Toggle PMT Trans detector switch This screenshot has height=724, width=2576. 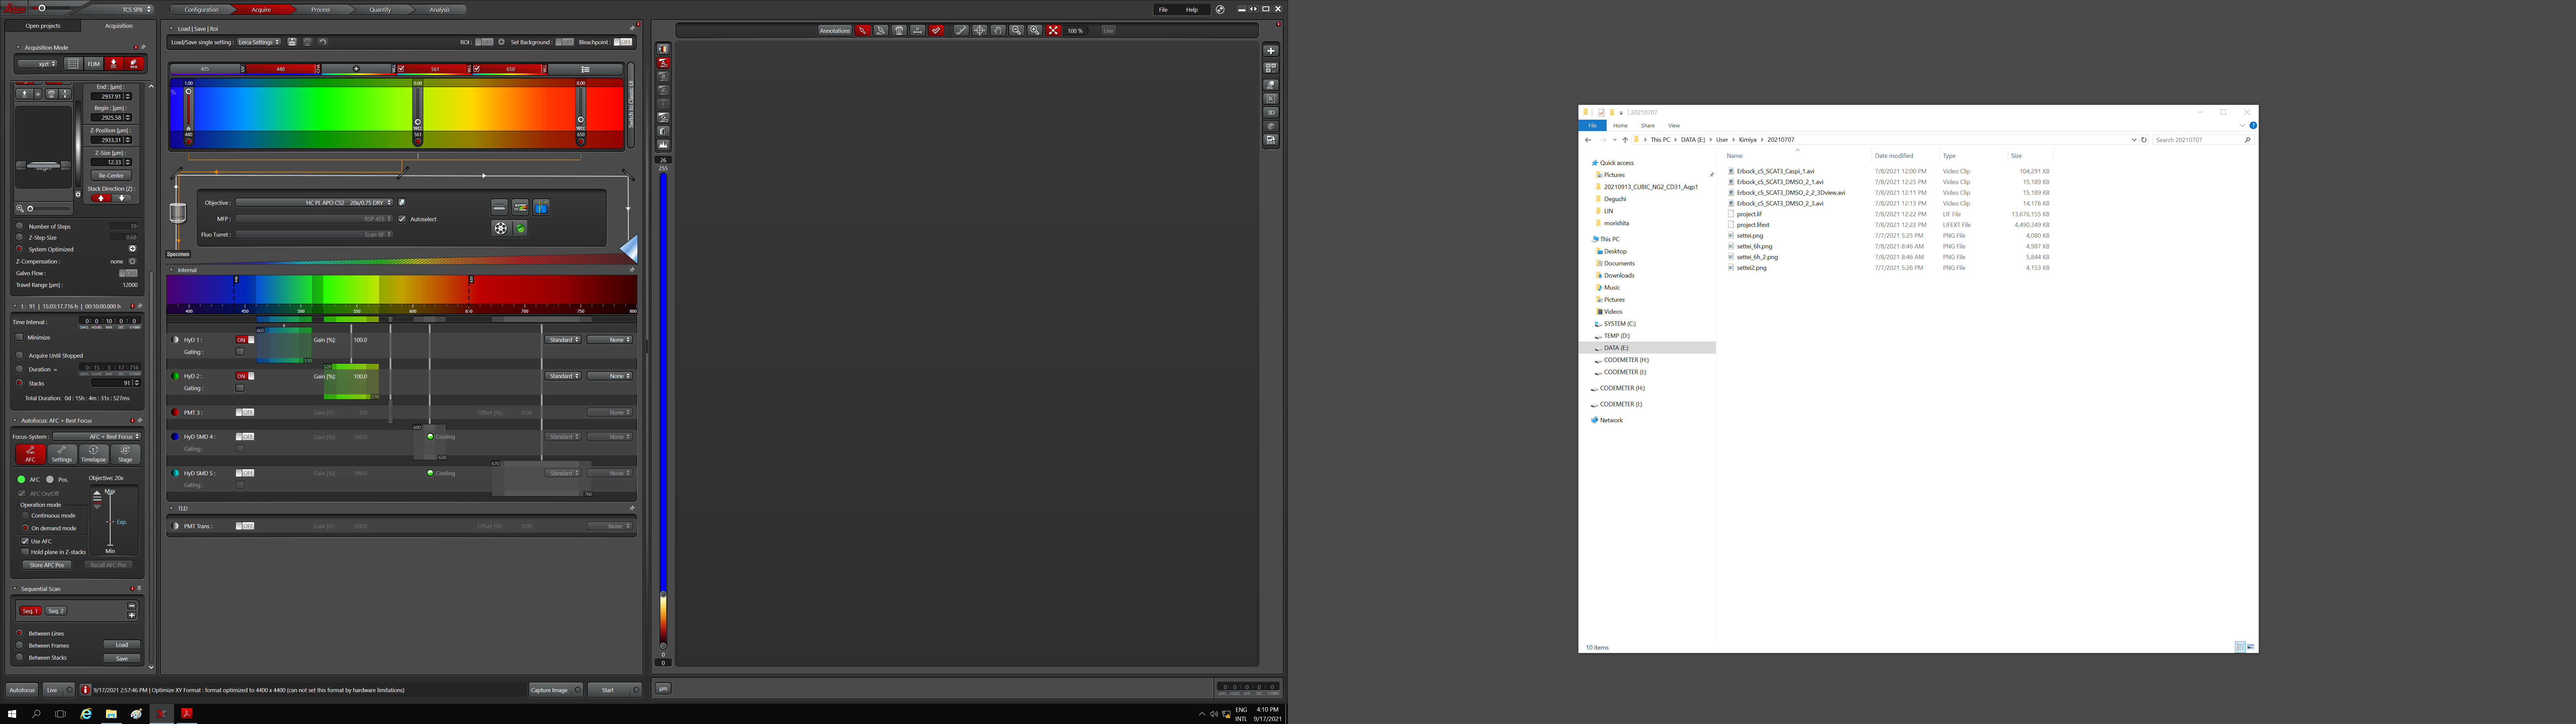tap(245, 526)
